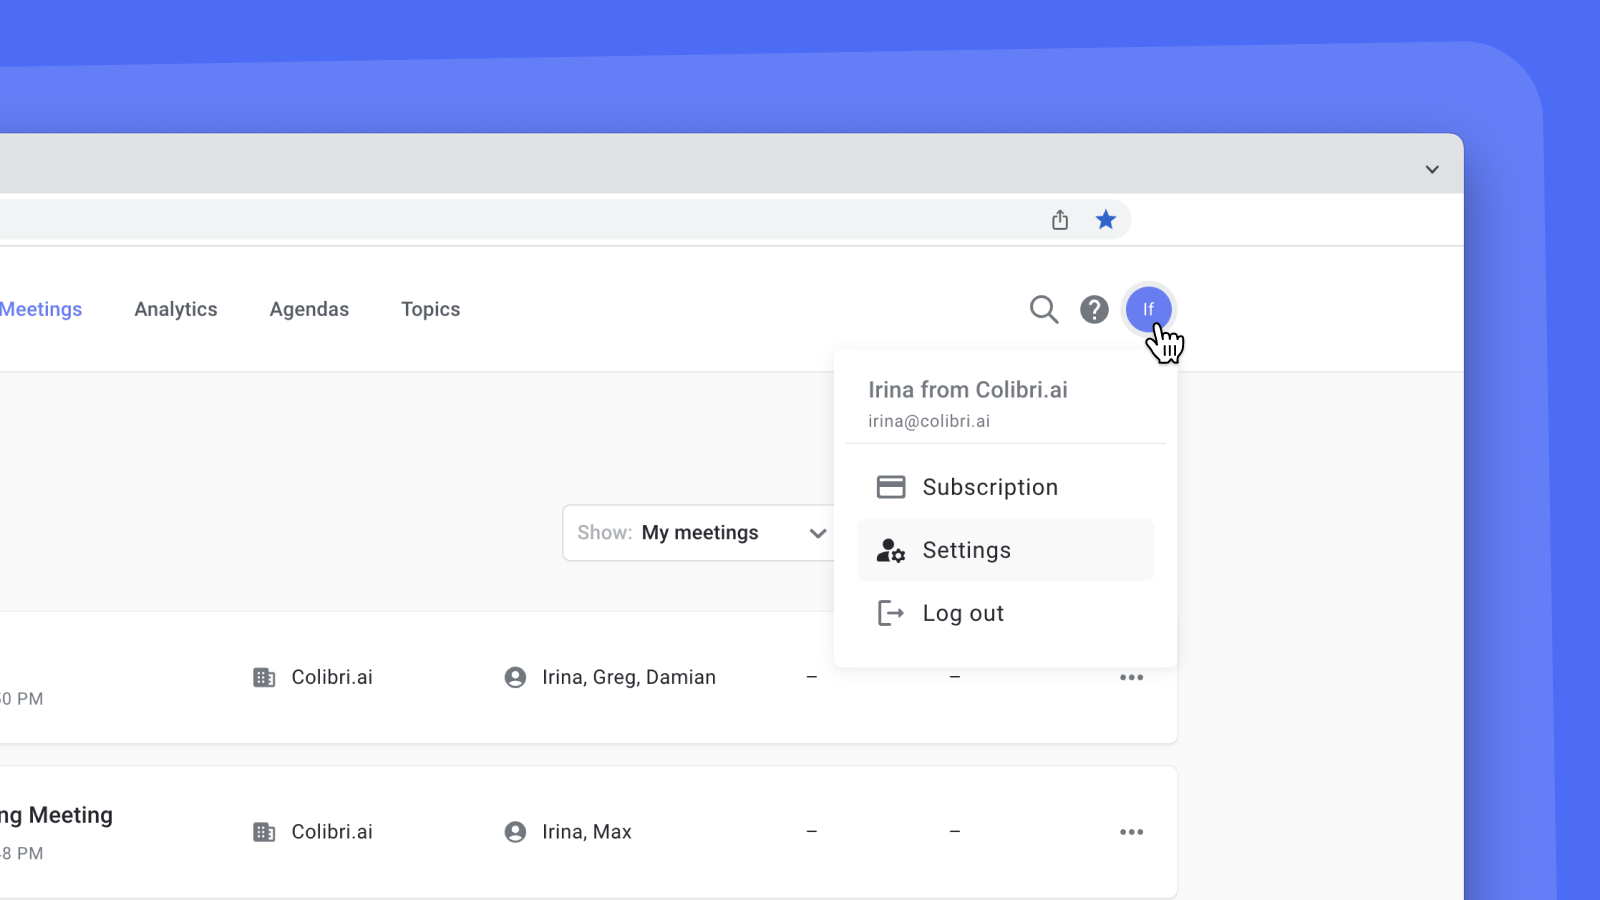Click the chevron at the browser window top right
The height and width of the screenshot is (900, 1600).
tap(1432, 168)
